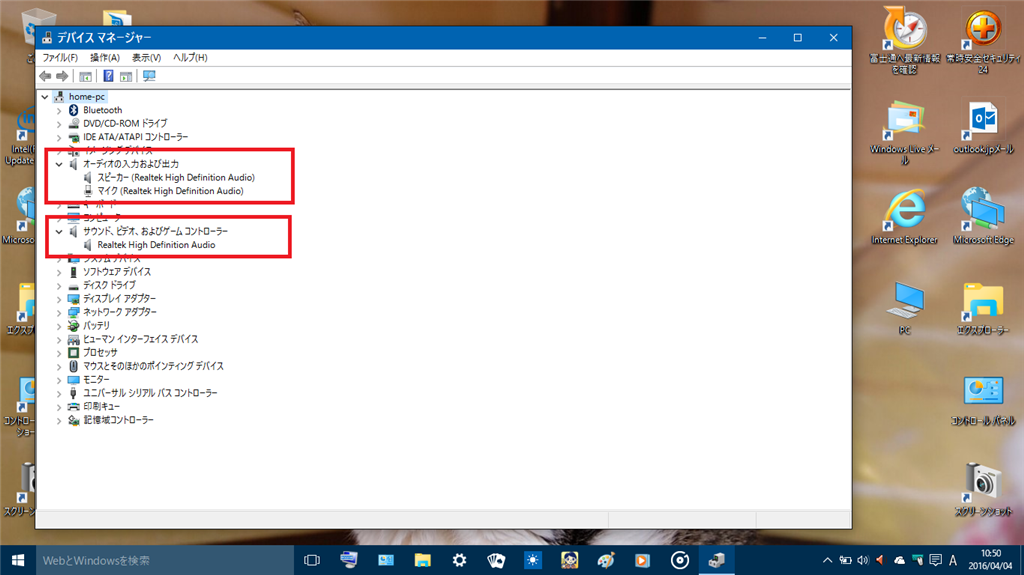This screenshot has height=575, width=1024.
Task: Expand the Bluetooth category arrow
Action: click(x=59, y=110)
